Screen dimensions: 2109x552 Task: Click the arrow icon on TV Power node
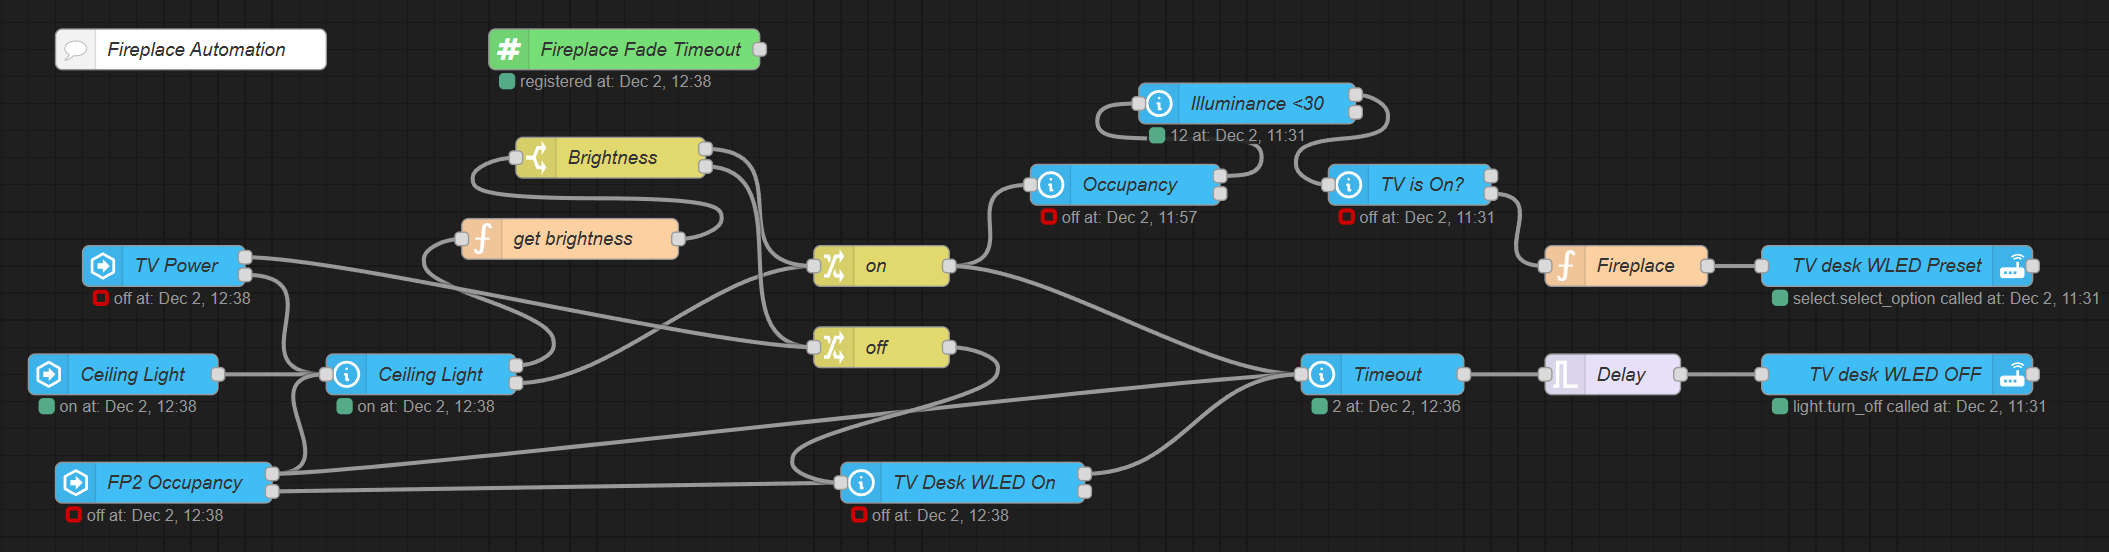pos(103,265)
